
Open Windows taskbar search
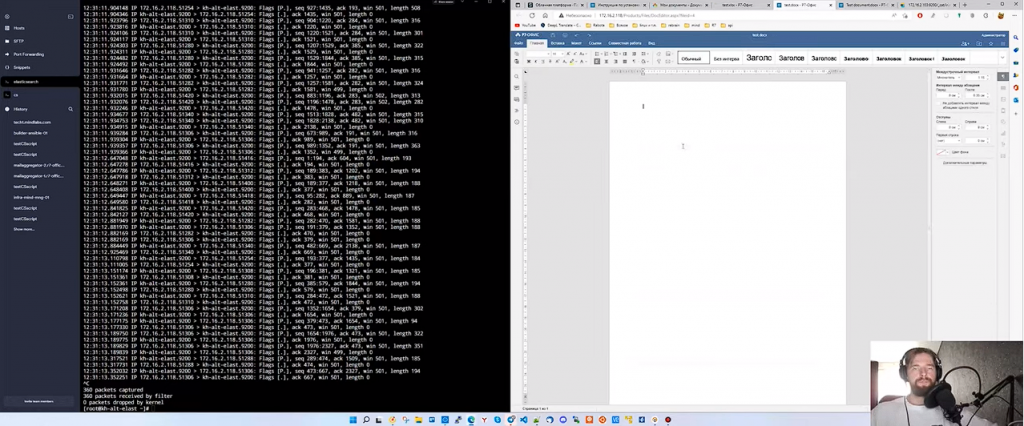click(x=366, y=419)
